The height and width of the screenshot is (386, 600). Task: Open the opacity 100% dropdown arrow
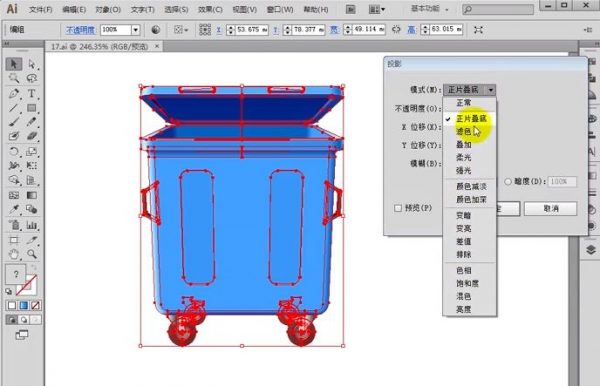[x=135, y=29]
